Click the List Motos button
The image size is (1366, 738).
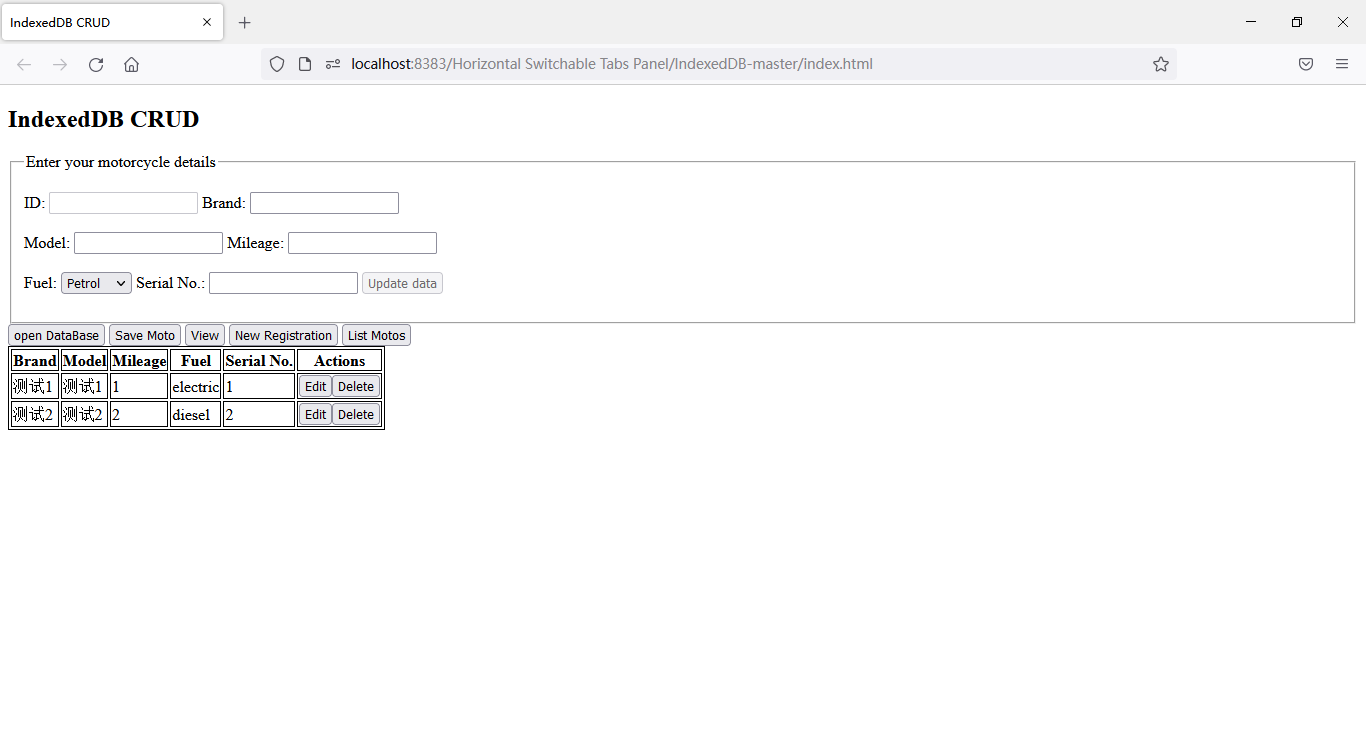[x=376, y=334]
